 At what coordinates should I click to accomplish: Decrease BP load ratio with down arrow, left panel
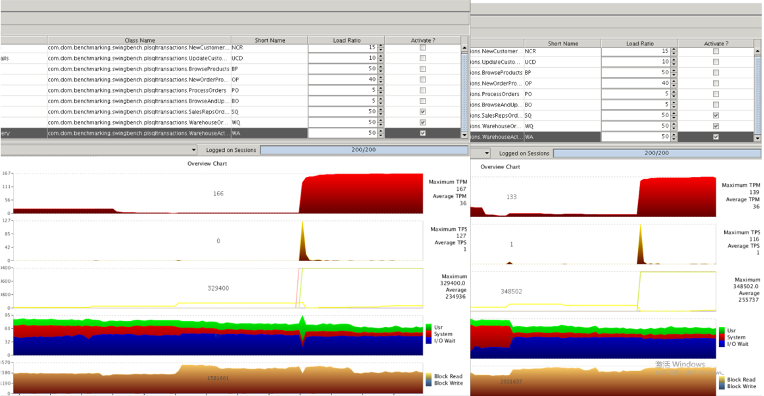coord(381,71)
